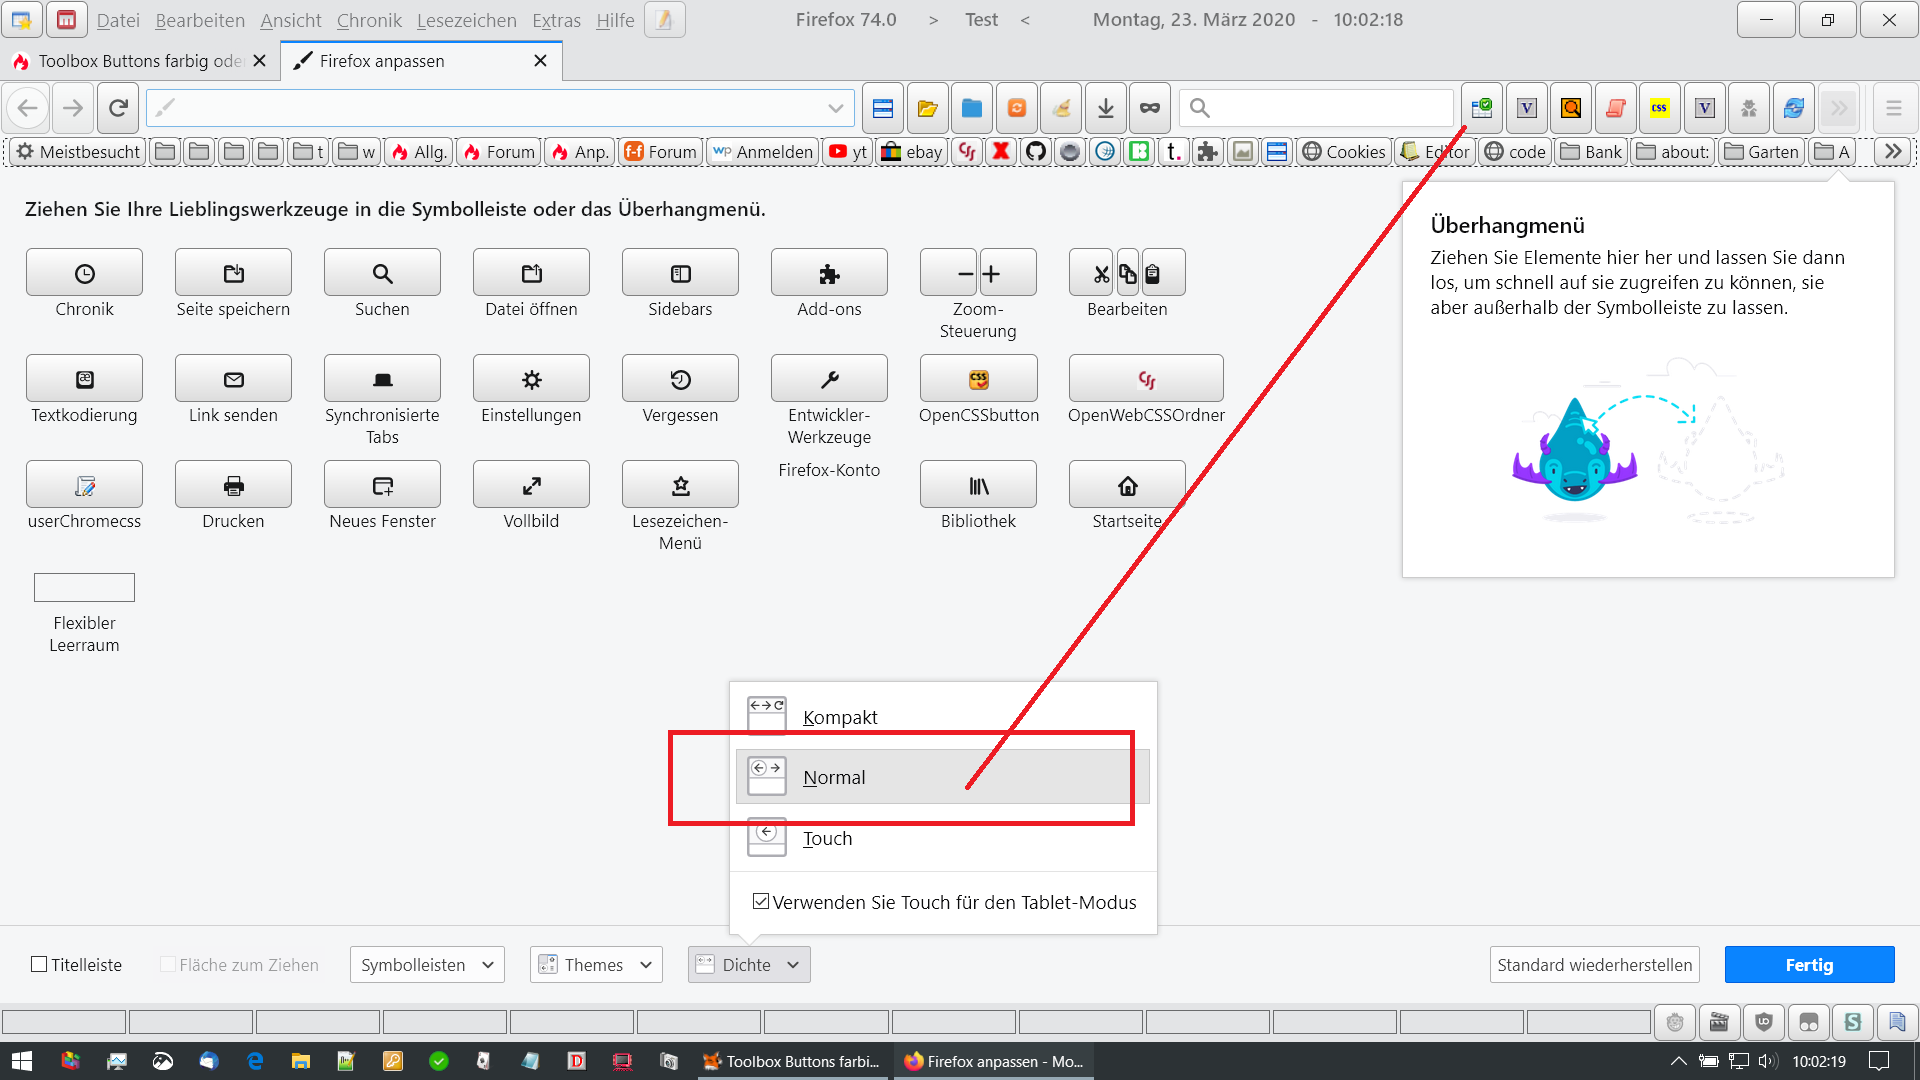The height and width of the screenshot is (1080, 1920).
Task: Select the Sidebars tool icon
Action: click(x=680, y=273)
